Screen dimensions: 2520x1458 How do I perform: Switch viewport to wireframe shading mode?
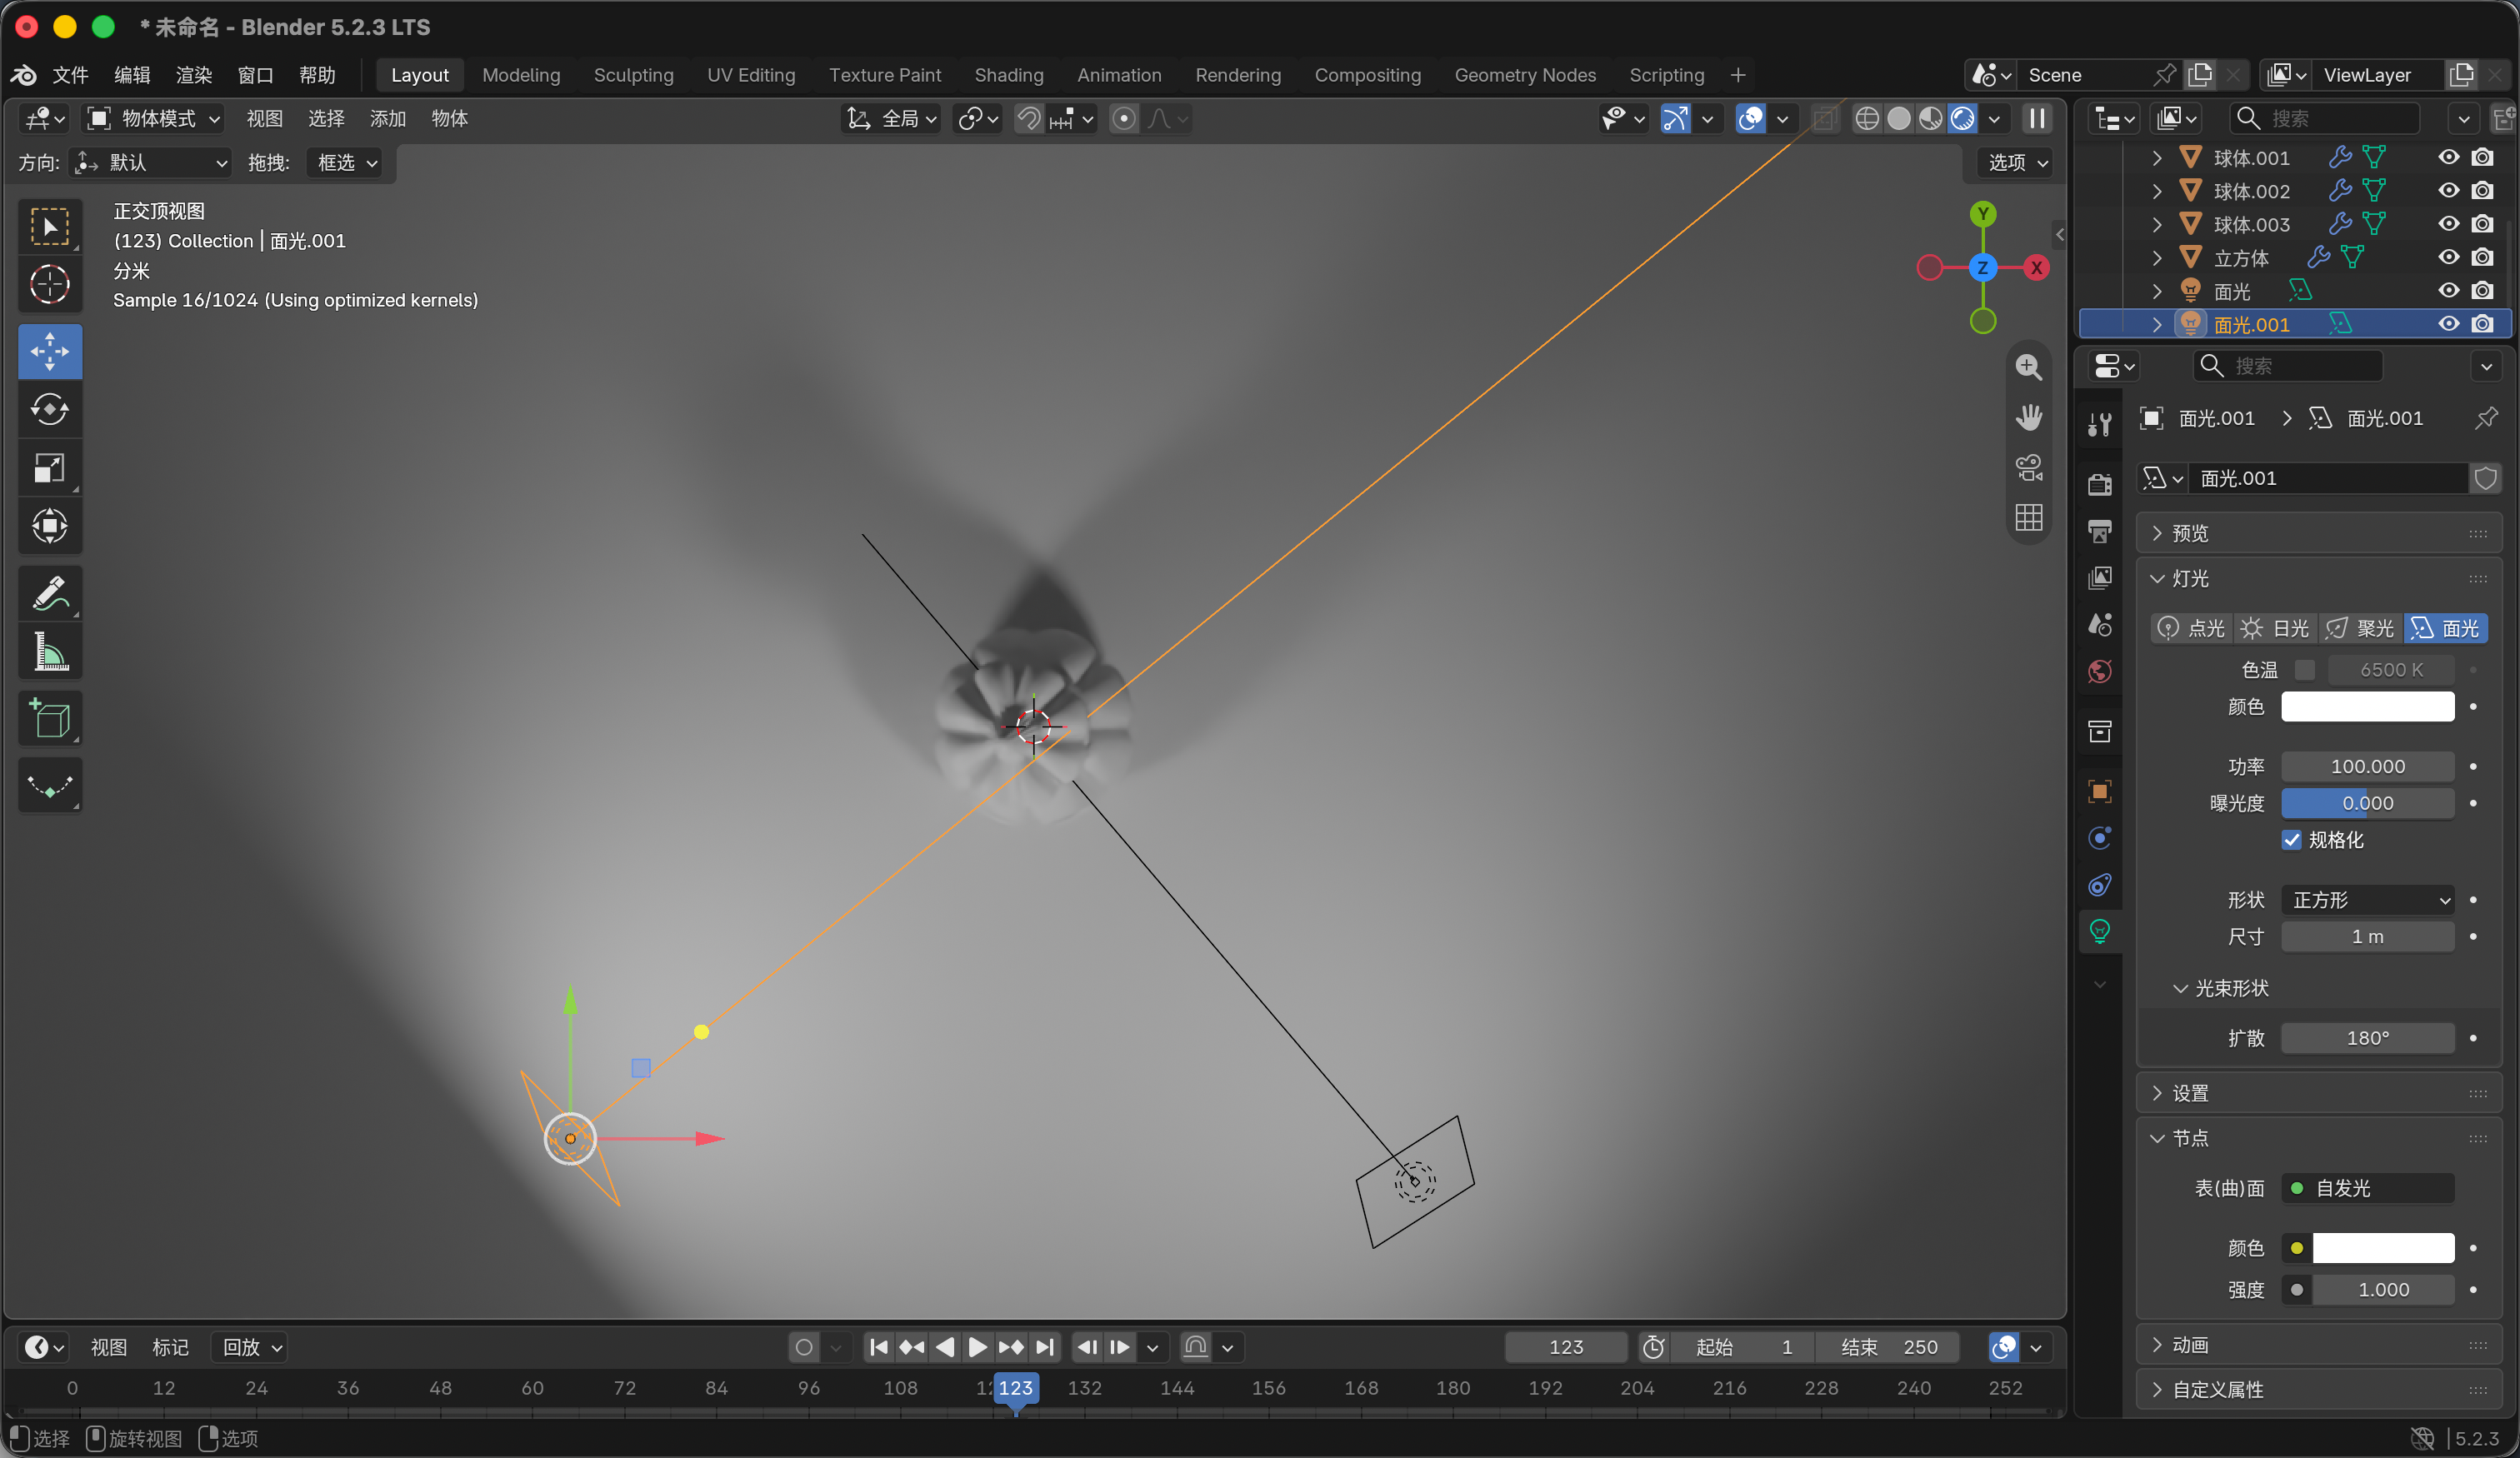[x=1866, y=119]
